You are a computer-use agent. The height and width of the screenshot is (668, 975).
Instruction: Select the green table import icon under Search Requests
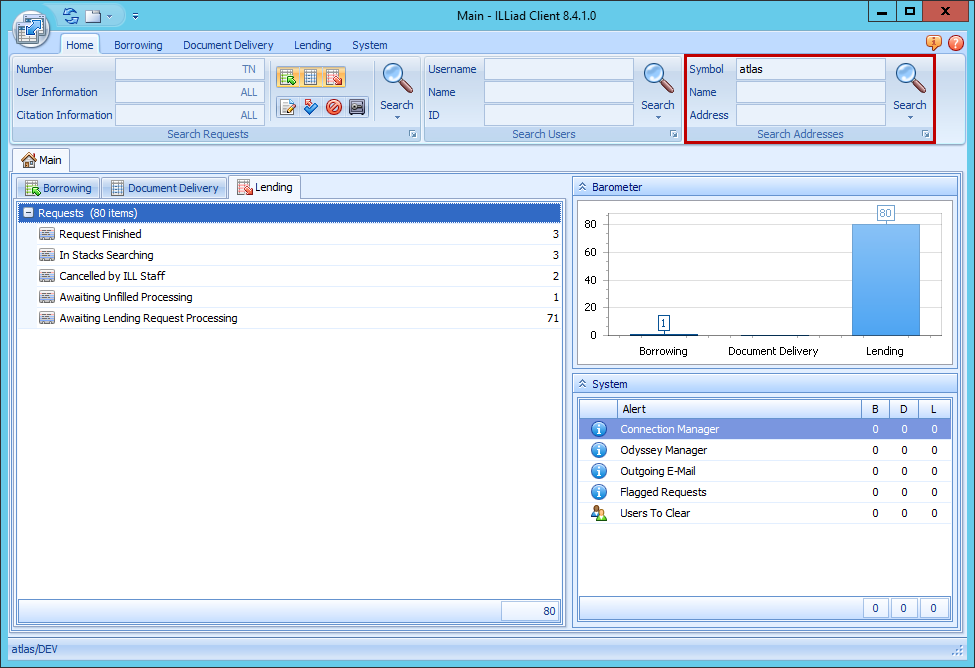point(287,76)
